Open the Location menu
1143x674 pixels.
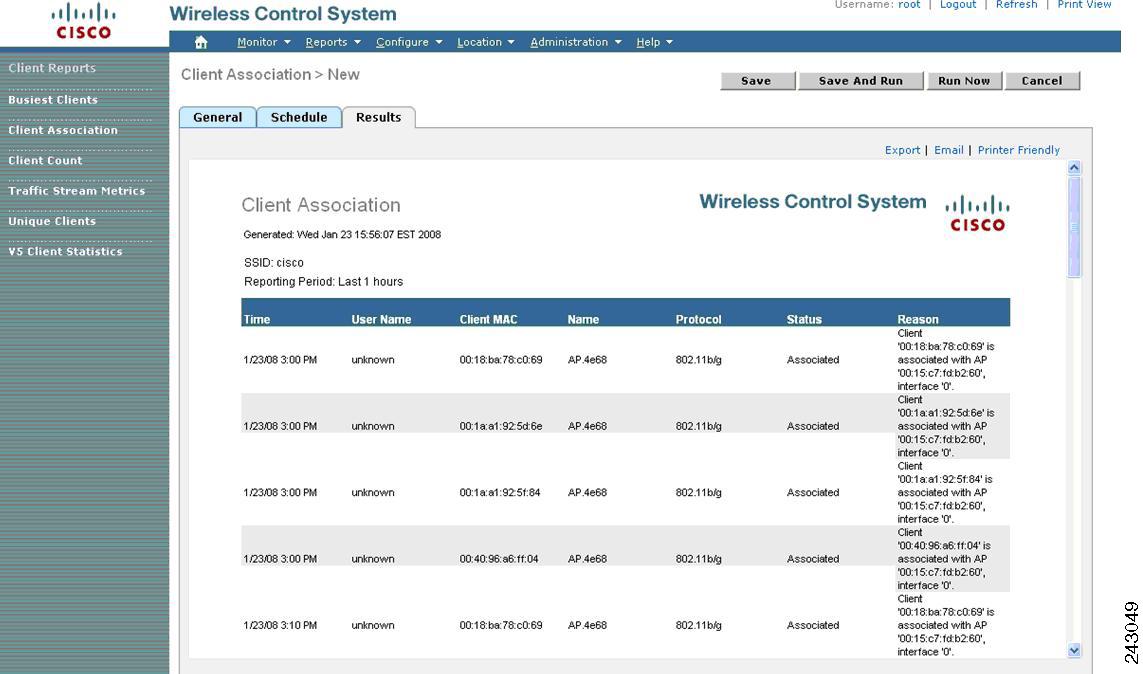click(479, 42)
